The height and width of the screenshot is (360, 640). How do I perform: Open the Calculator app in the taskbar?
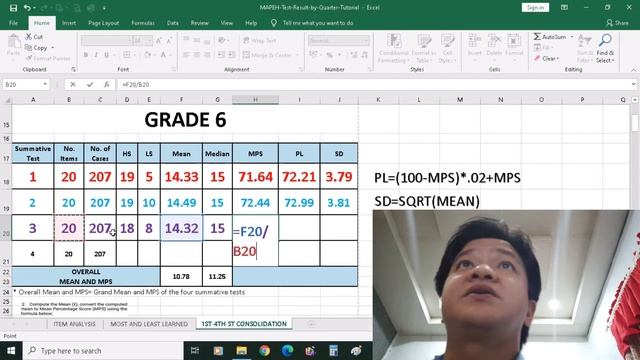click(x=333, y=351)
